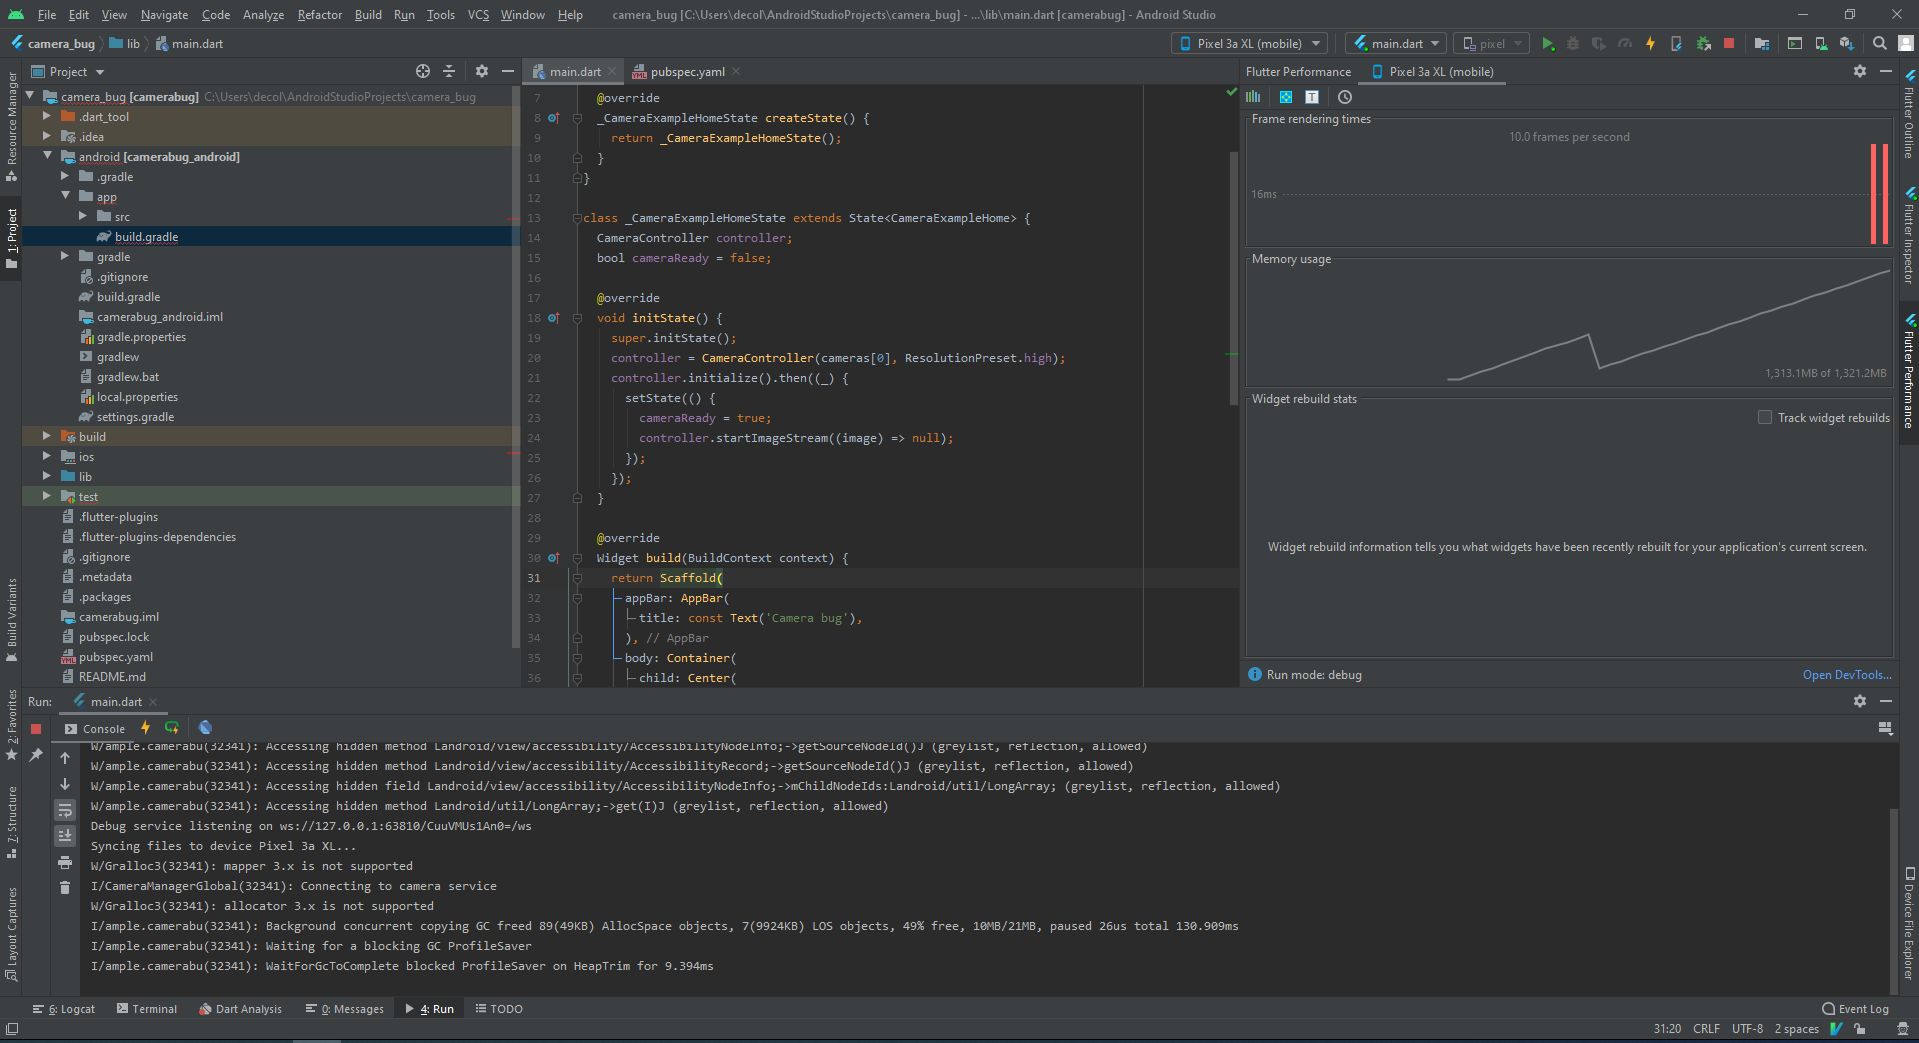1919x1043 pixels.
Task: Stop the running main.dart app
Action: [1729, 43]
